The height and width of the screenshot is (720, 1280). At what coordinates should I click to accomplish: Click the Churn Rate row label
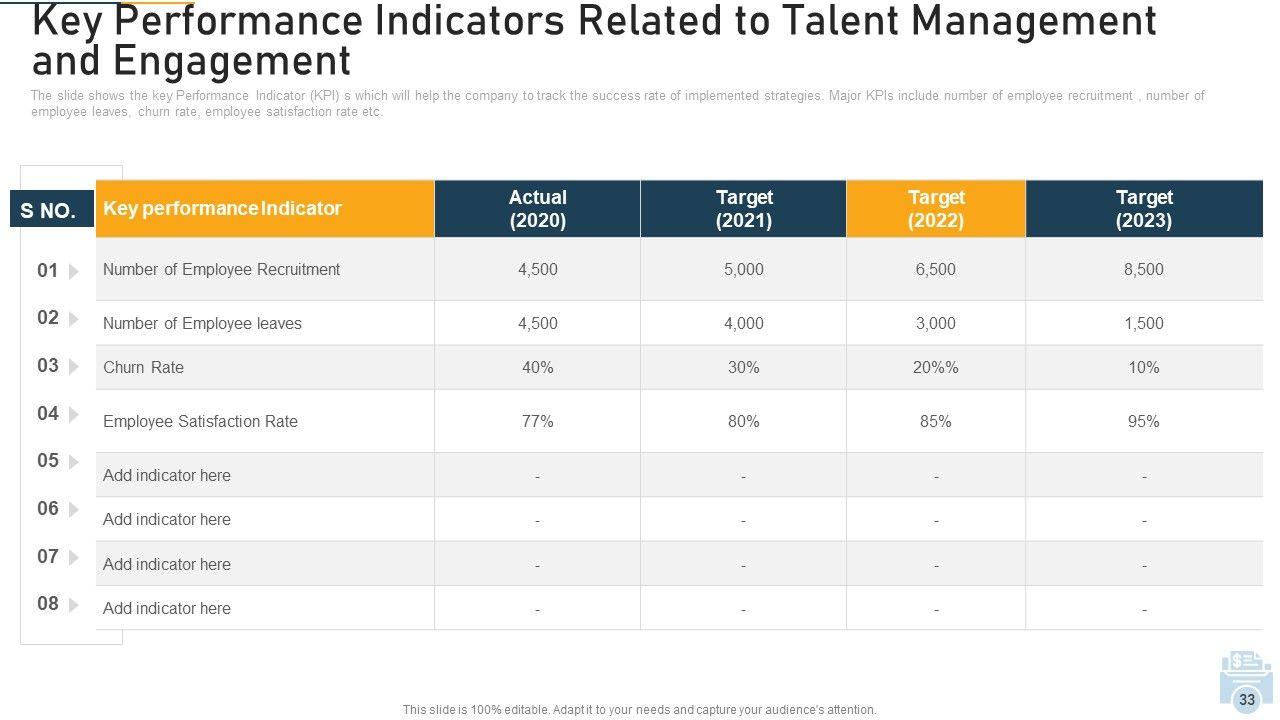pos(144,367)
